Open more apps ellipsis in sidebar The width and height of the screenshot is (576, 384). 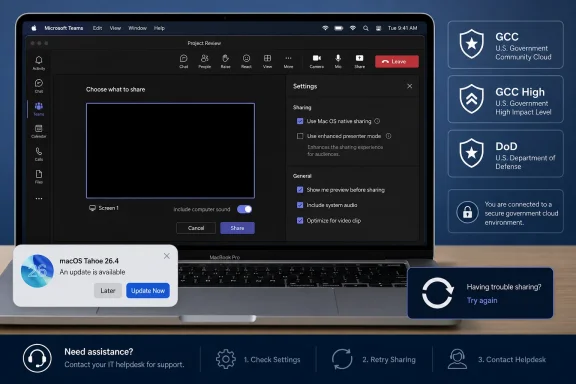39,198
